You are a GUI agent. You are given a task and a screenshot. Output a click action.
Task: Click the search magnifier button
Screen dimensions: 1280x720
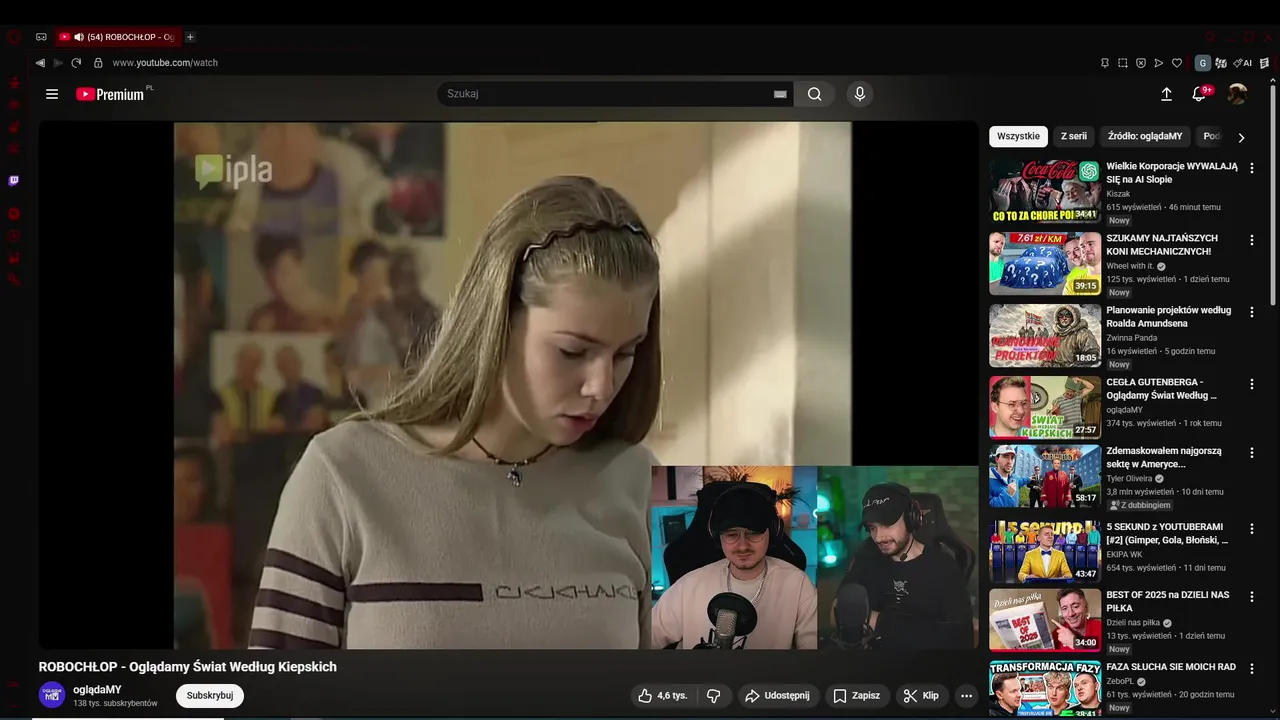pos(815,94)
